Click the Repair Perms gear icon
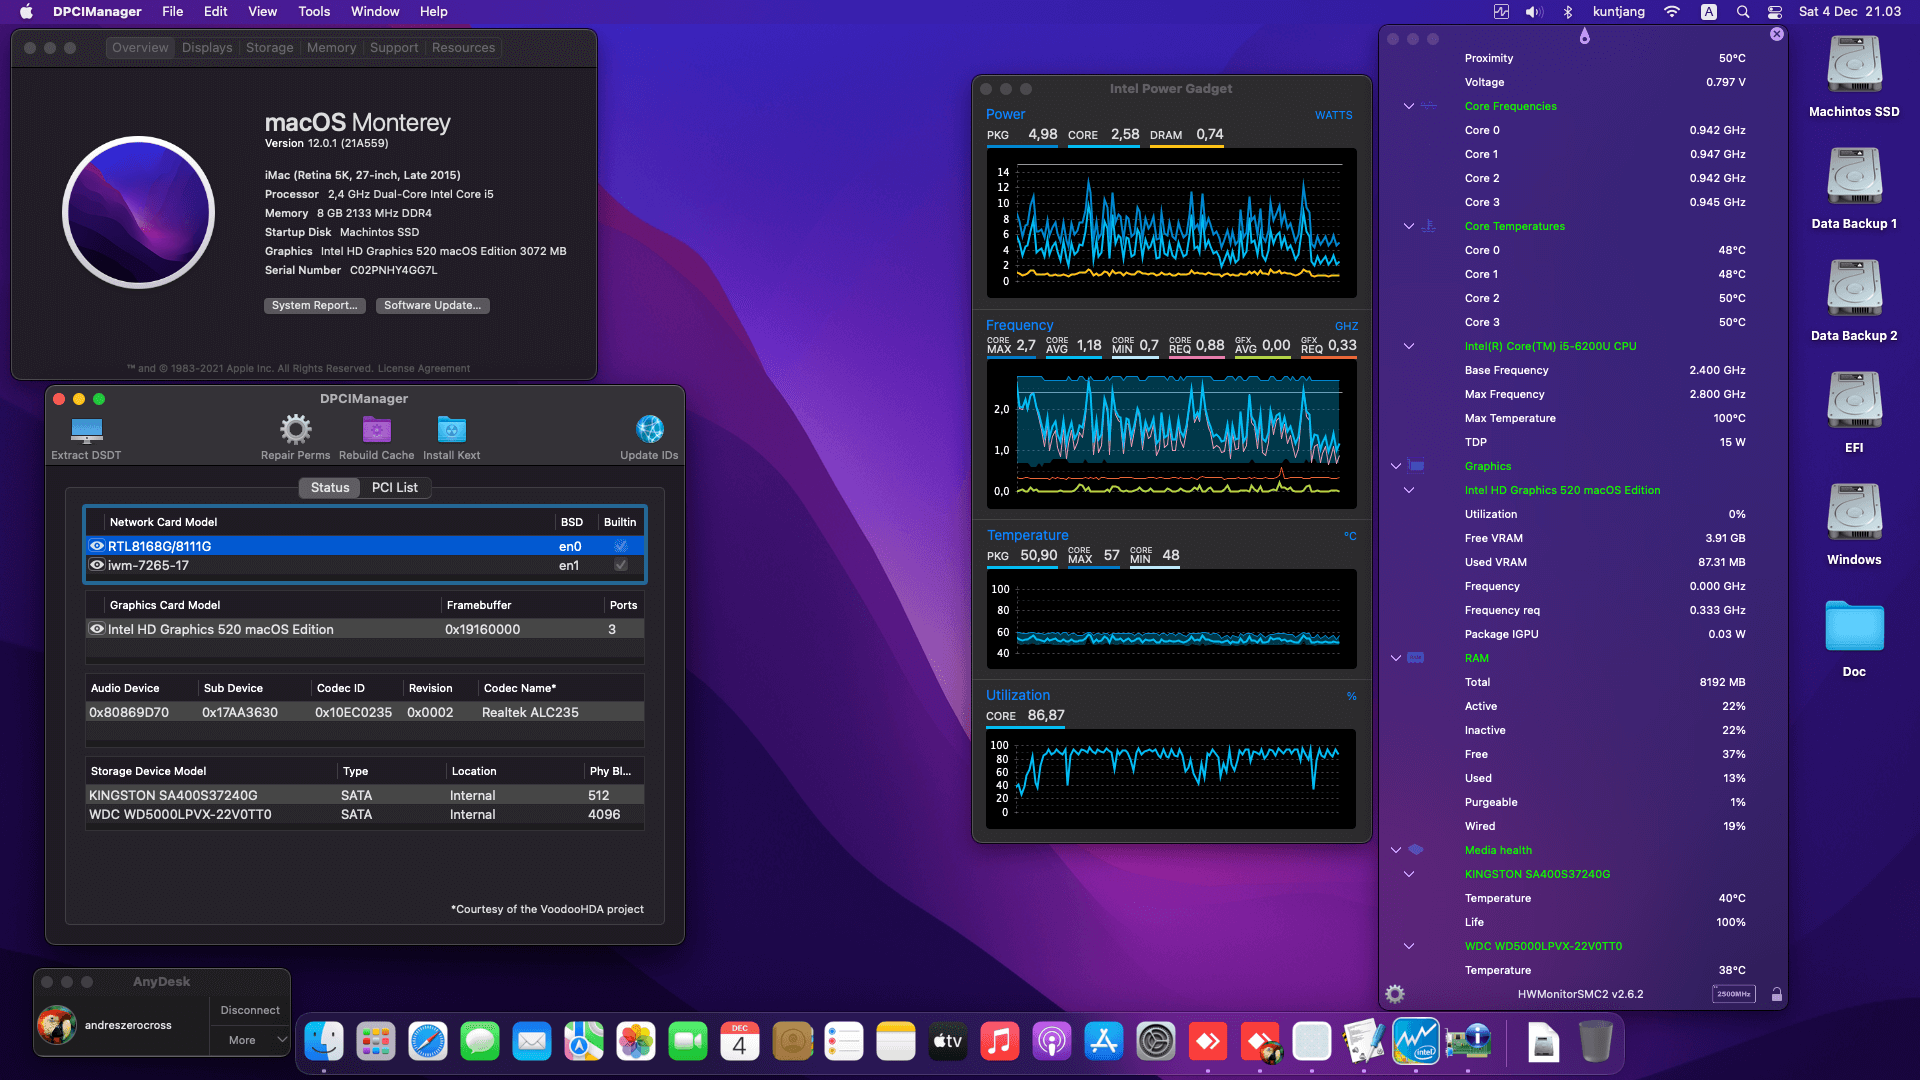Viewport: 1920px width, 1080px height. click(295, 429)
